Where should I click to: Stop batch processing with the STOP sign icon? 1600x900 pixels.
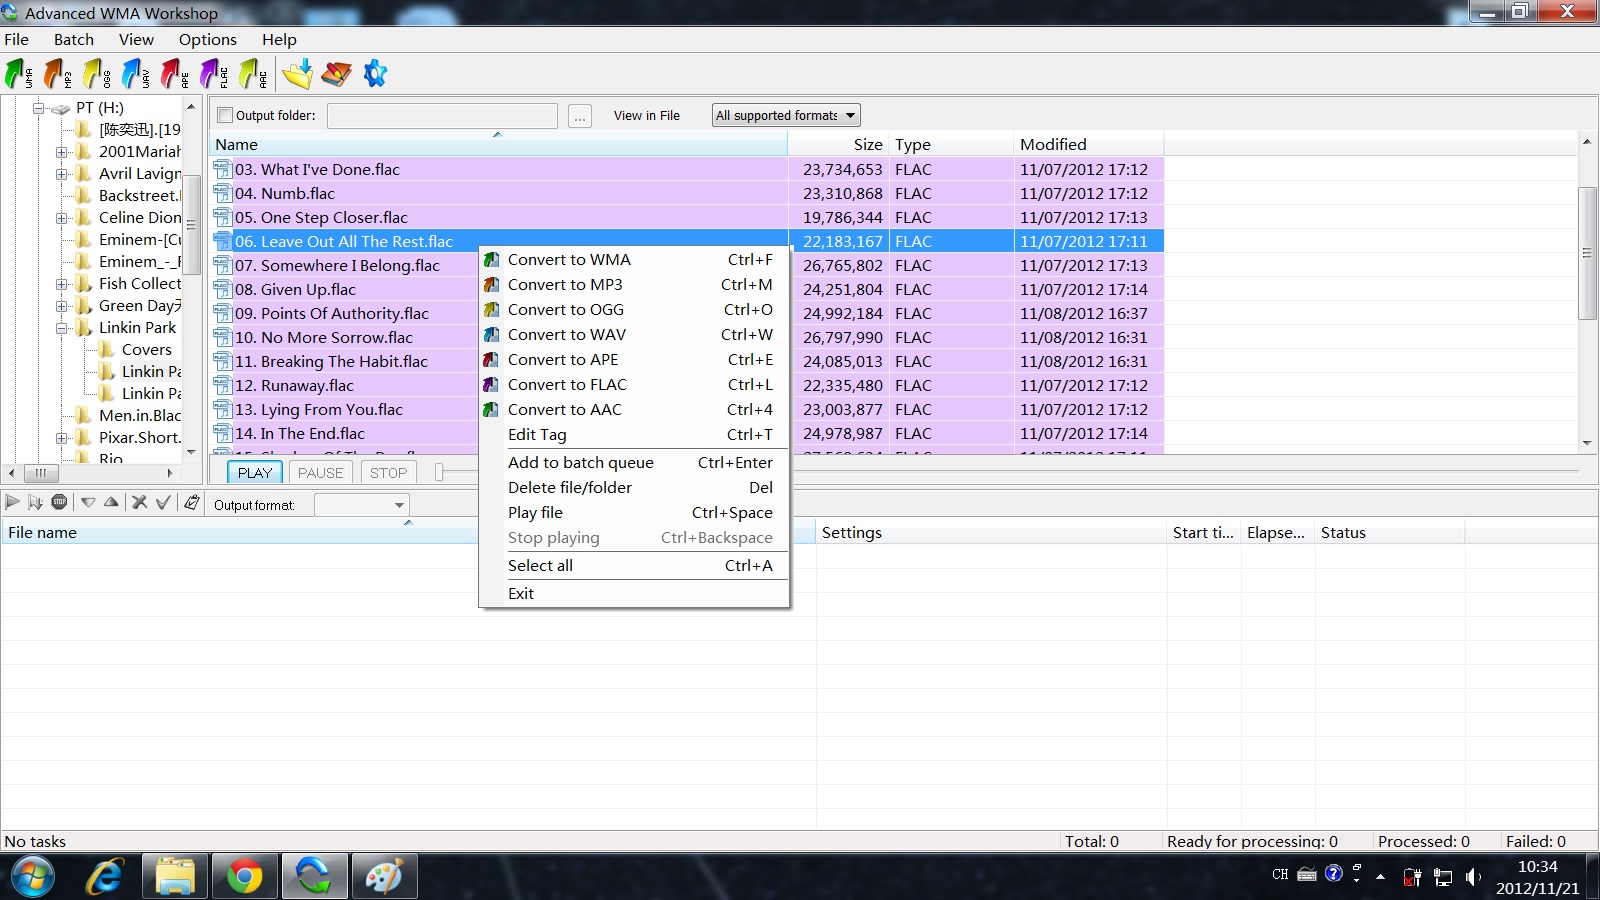click(x=60, y=502)
